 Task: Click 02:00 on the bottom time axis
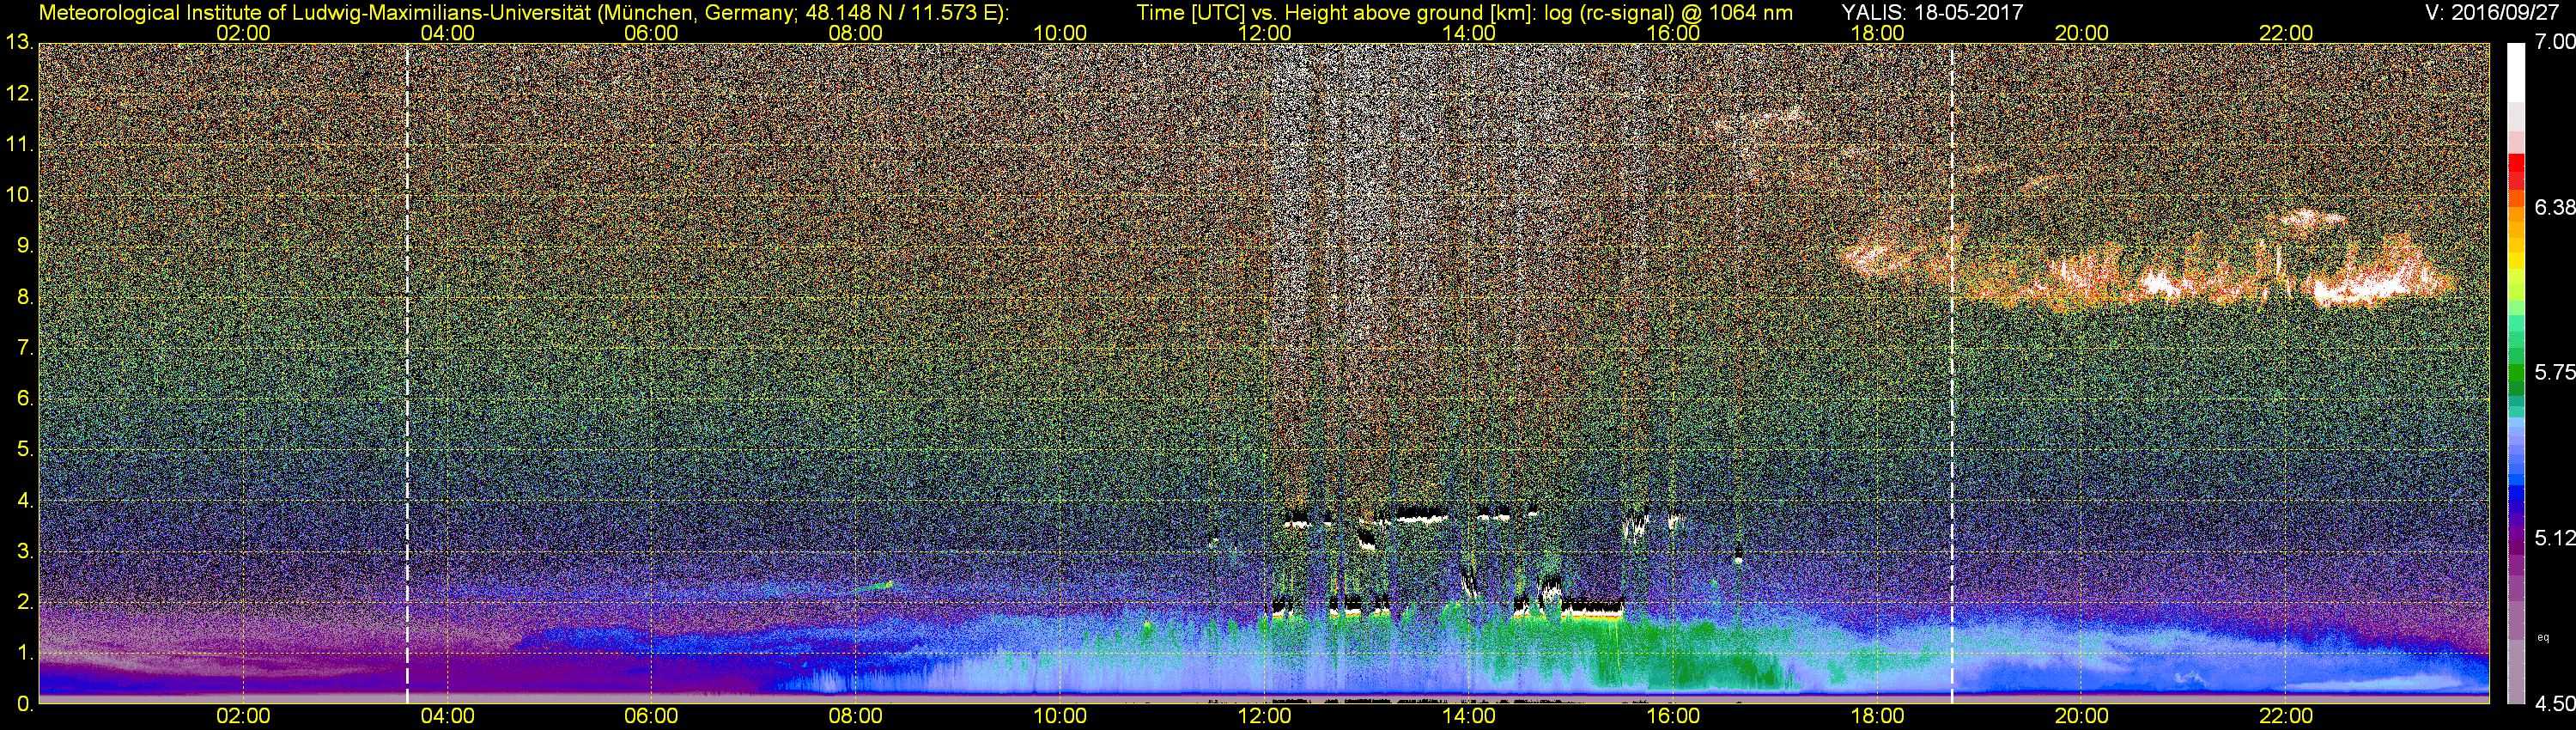[x=243, y=717]
